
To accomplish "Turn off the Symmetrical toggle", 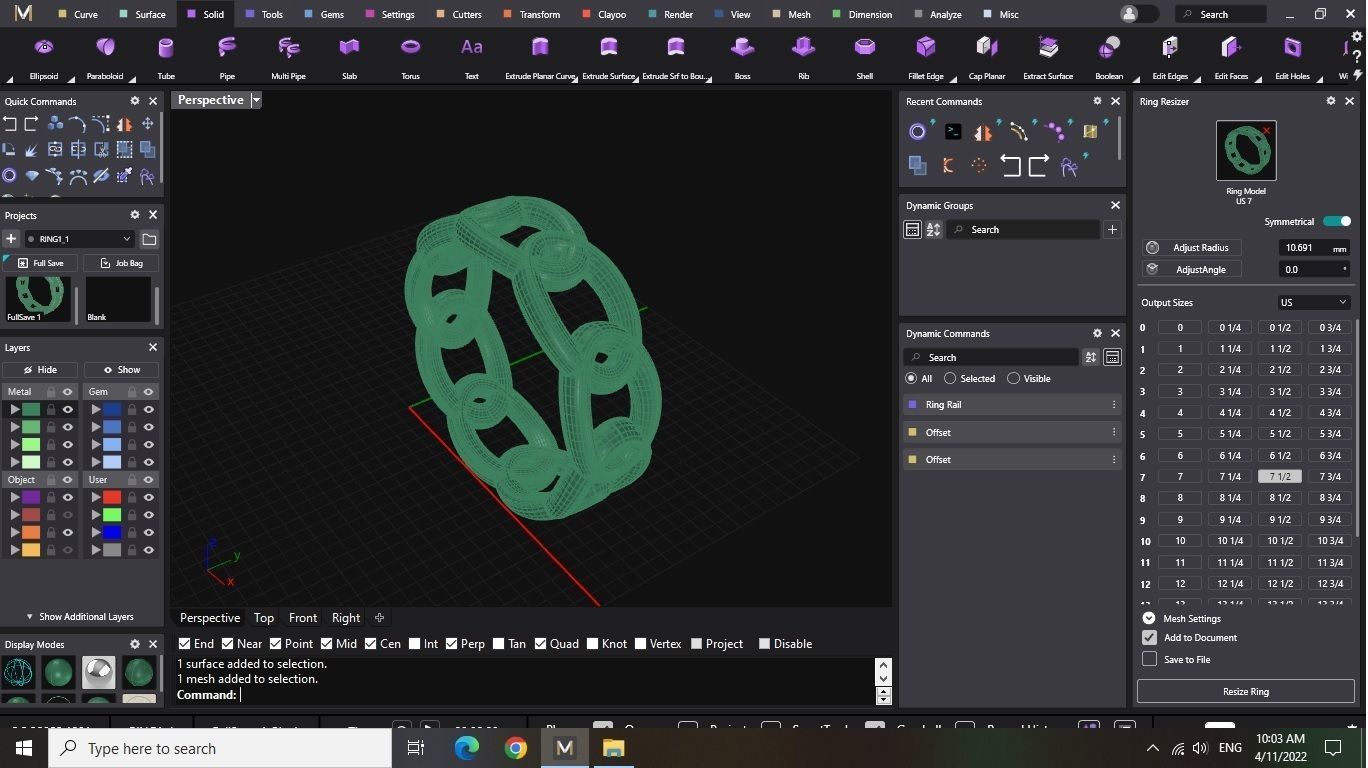I will click(x=1337, y=221).
